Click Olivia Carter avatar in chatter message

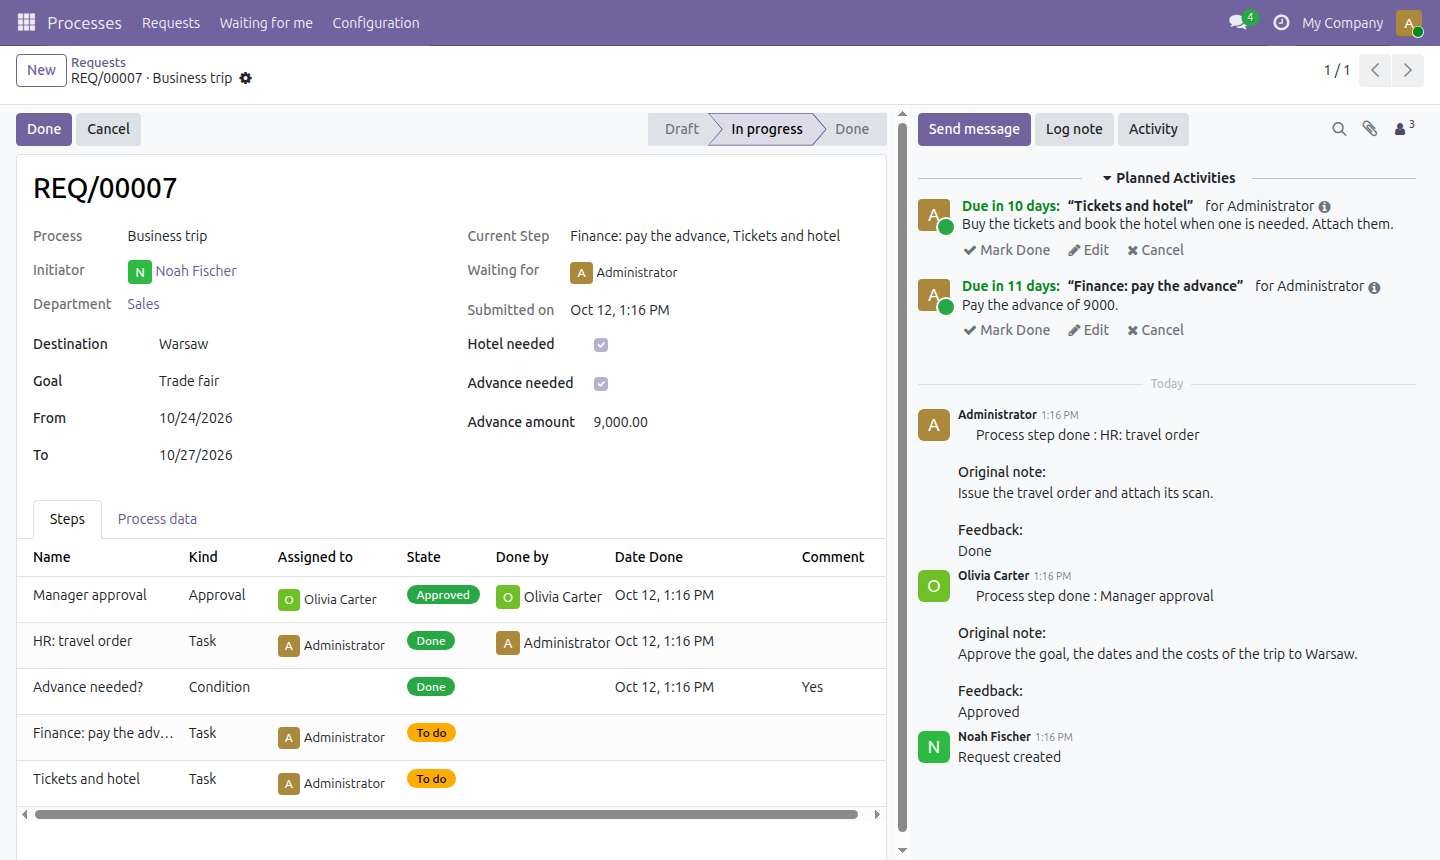(x=934, y=586)
